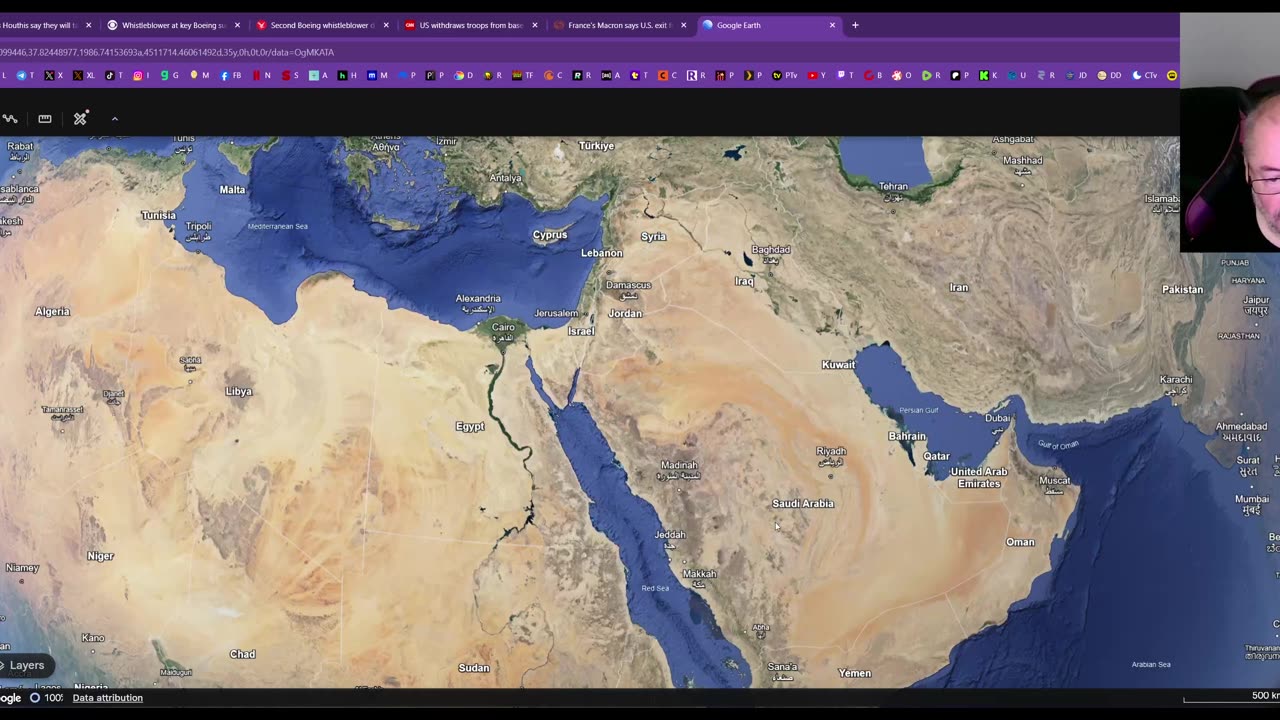This screenshot has height=720, width=1280.
Task: Close the Google Earth tab
Action: click(832, 25)
